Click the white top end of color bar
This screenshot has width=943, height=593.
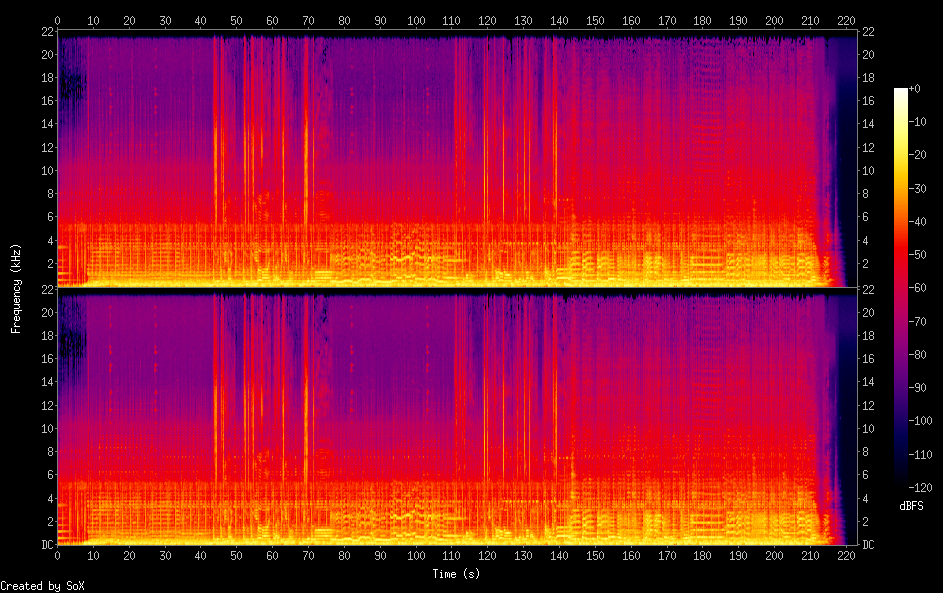point(901,91)
